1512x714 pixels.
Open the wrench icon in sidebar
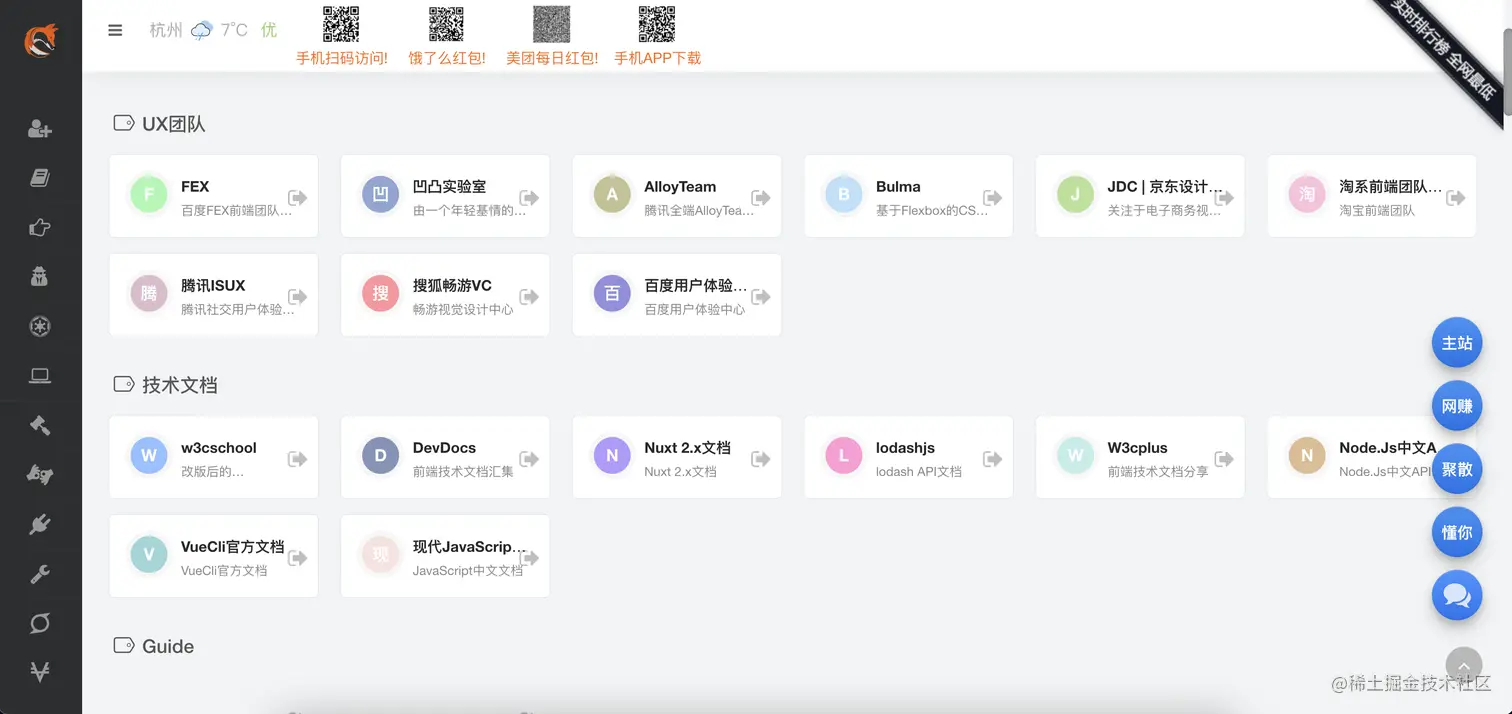click(x=40, y=574)
